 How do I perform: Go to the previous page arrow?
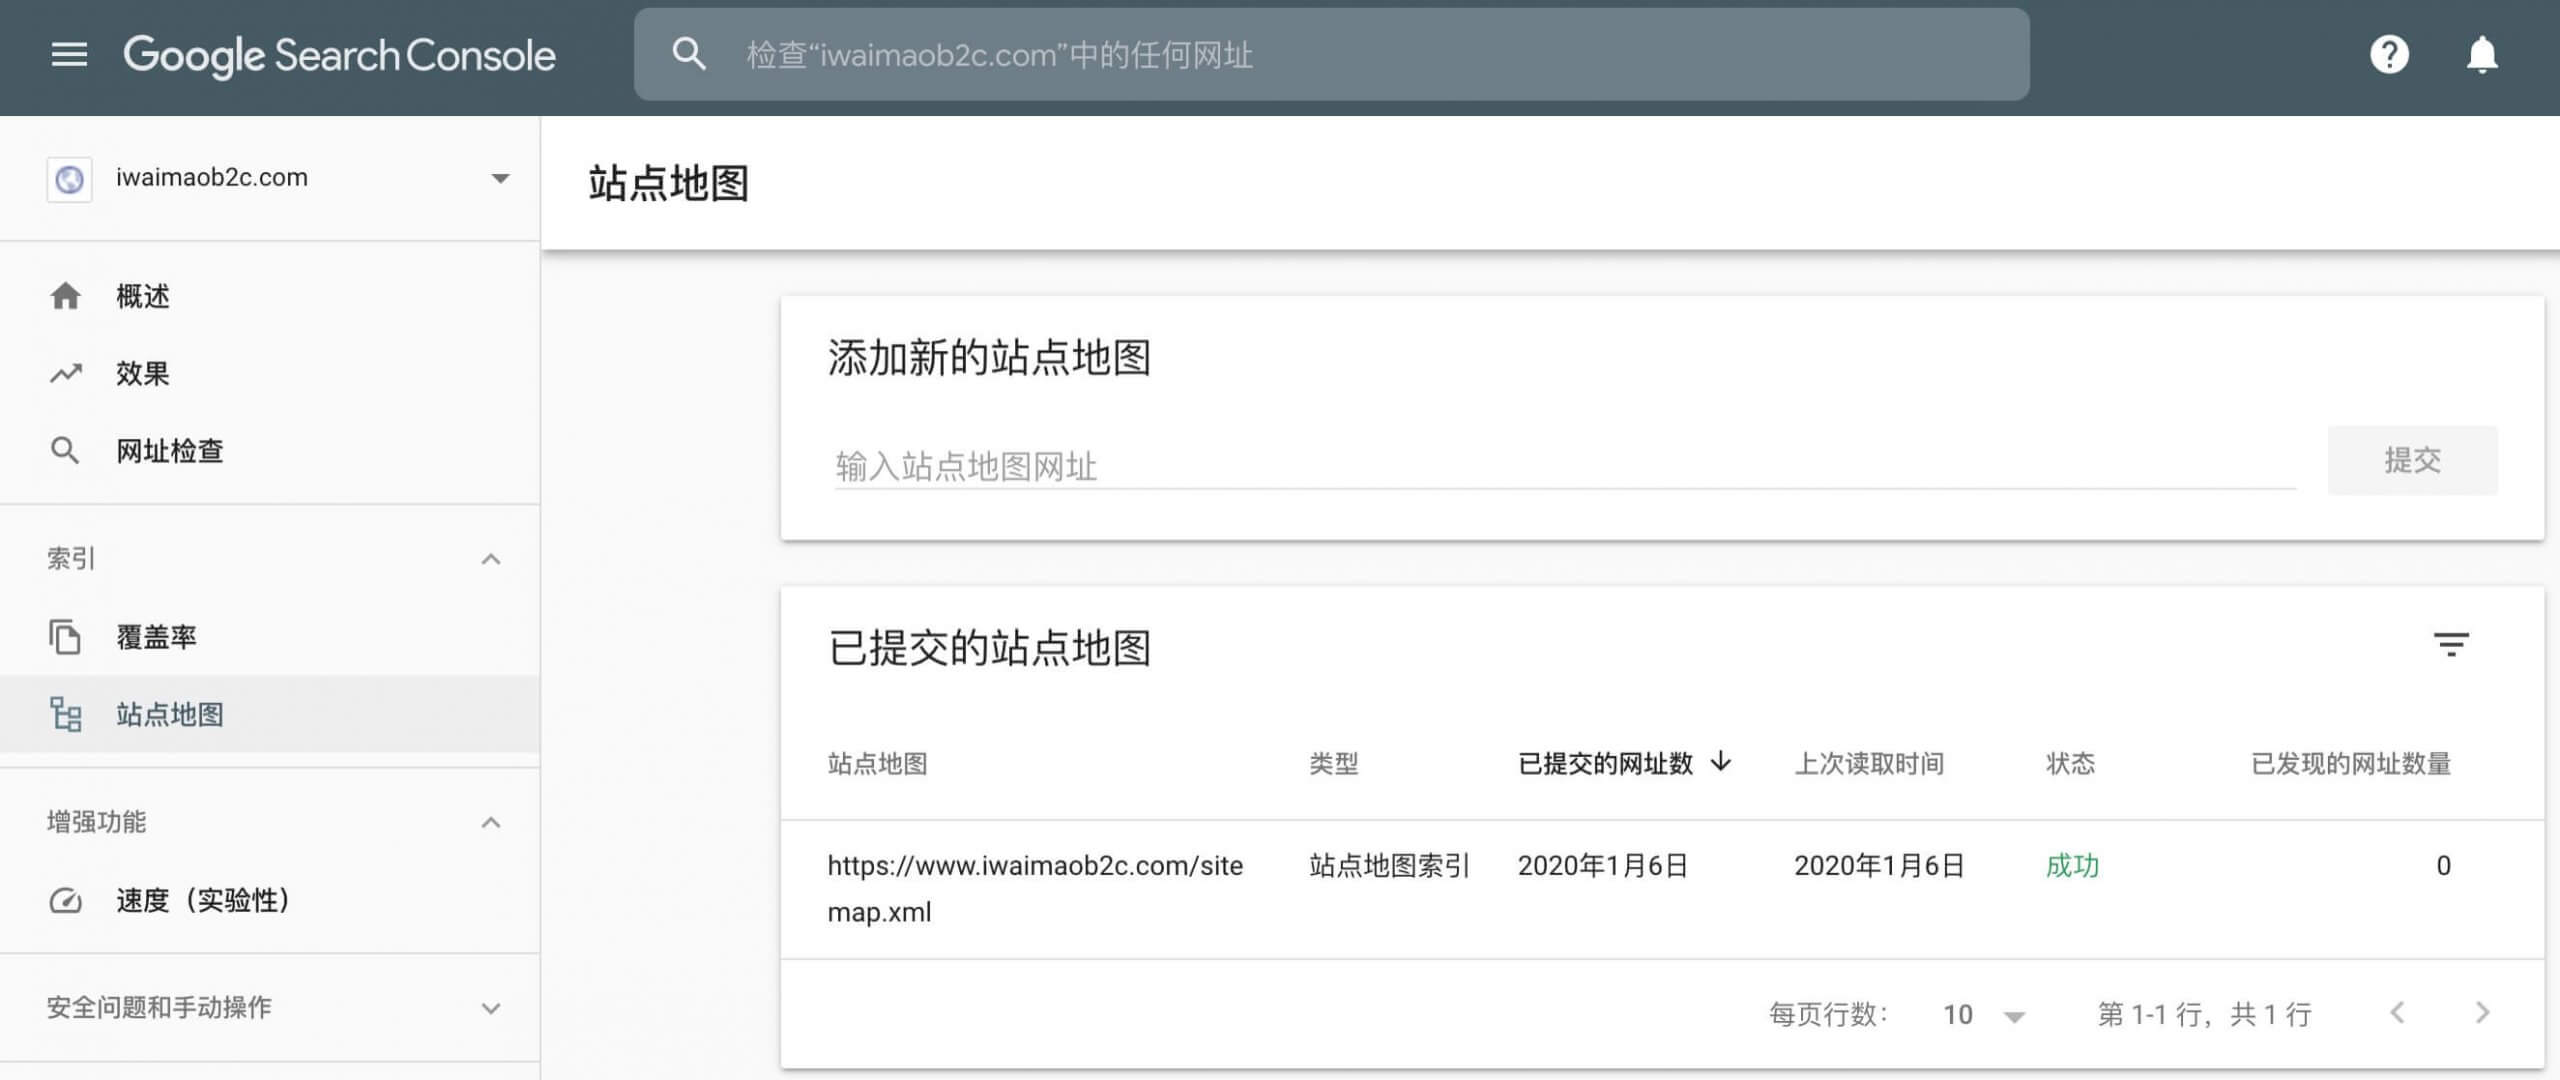click(x=2397, y=1013)
